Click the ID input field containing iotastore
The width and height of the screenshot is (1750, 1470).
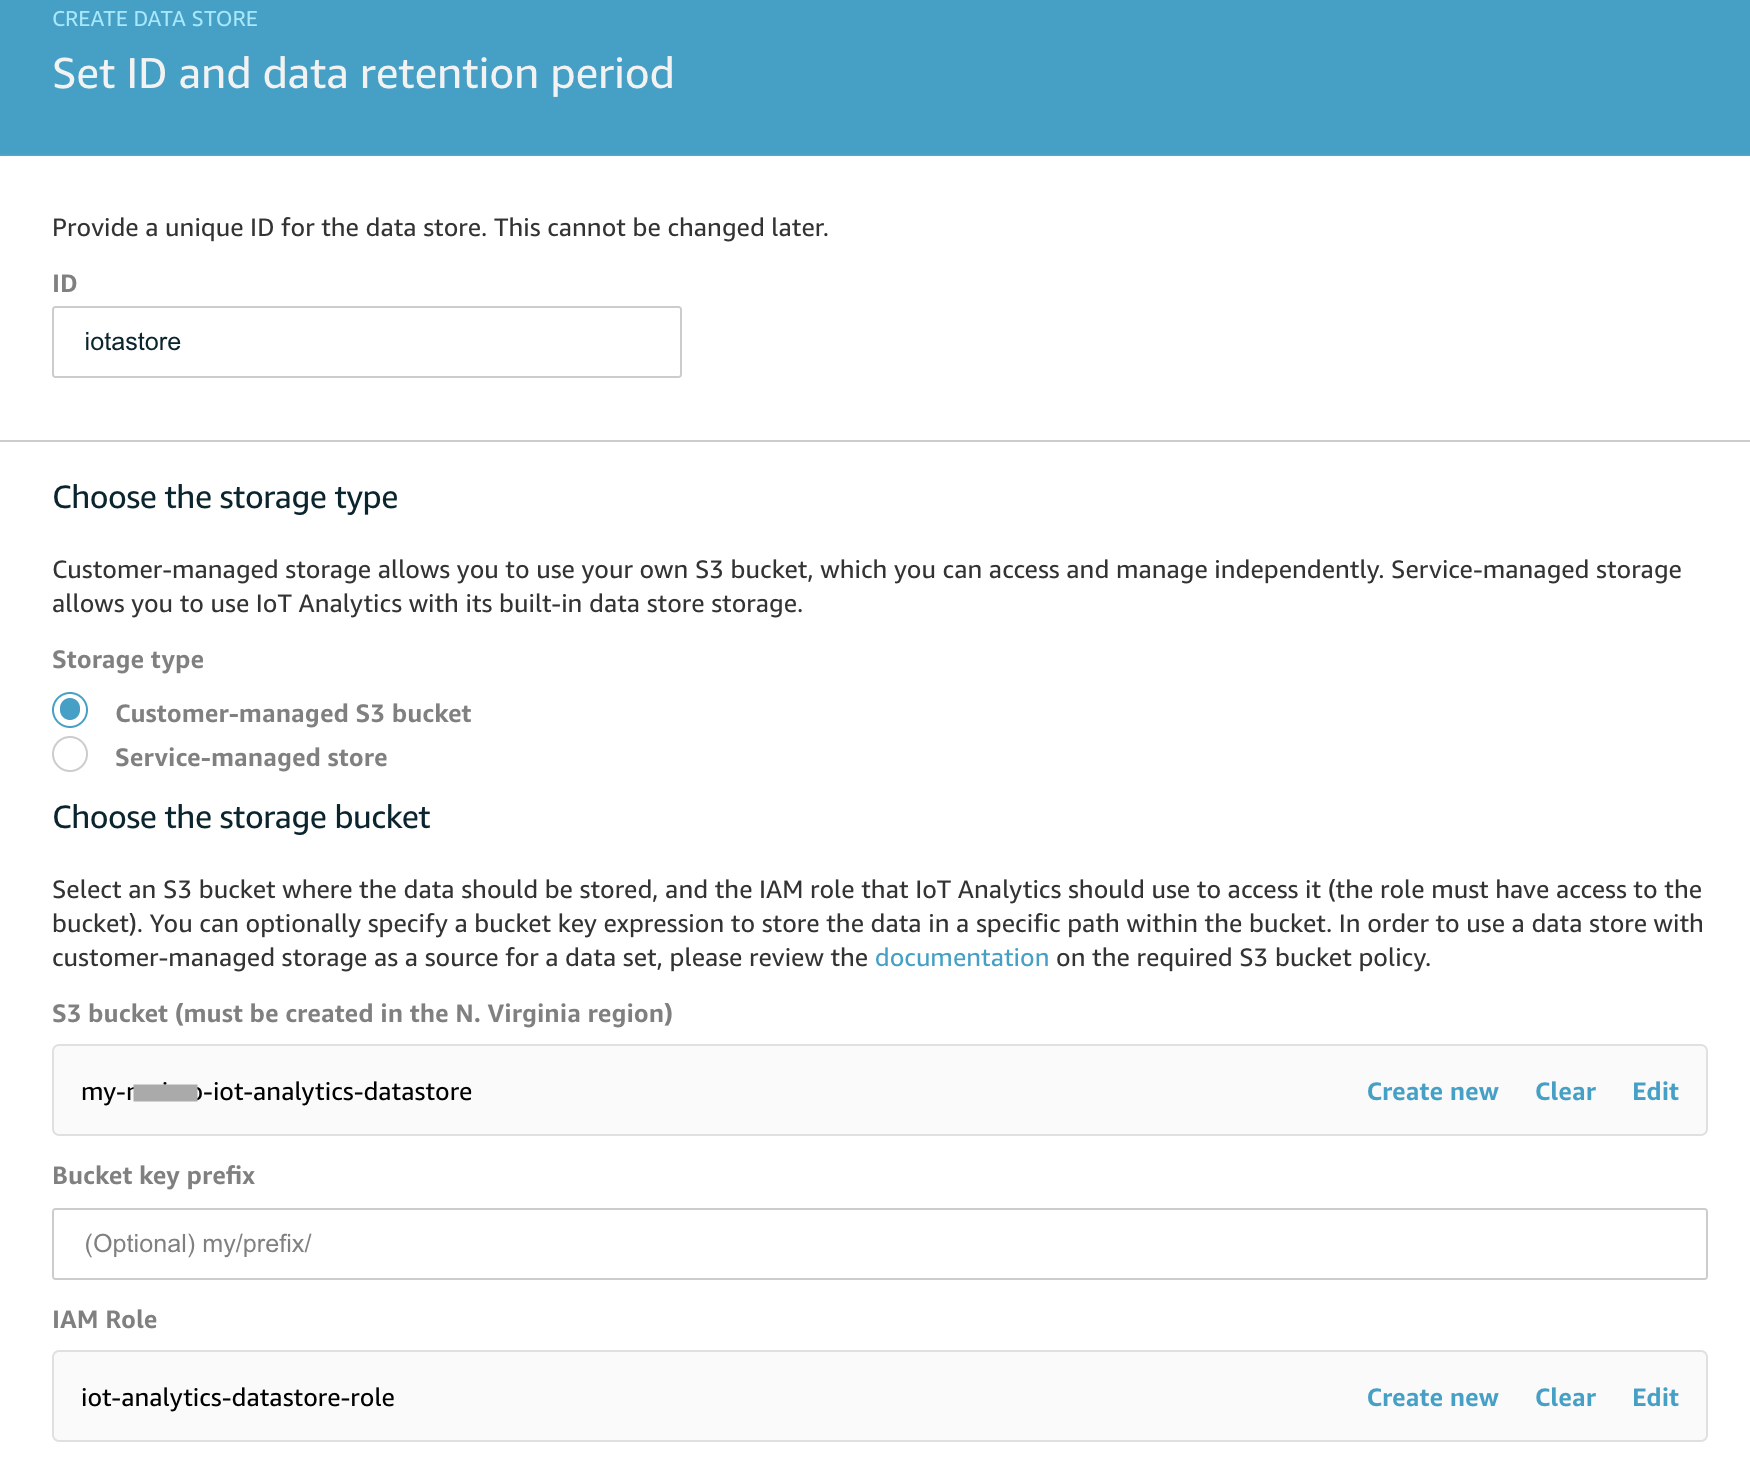tap(367, 342)
